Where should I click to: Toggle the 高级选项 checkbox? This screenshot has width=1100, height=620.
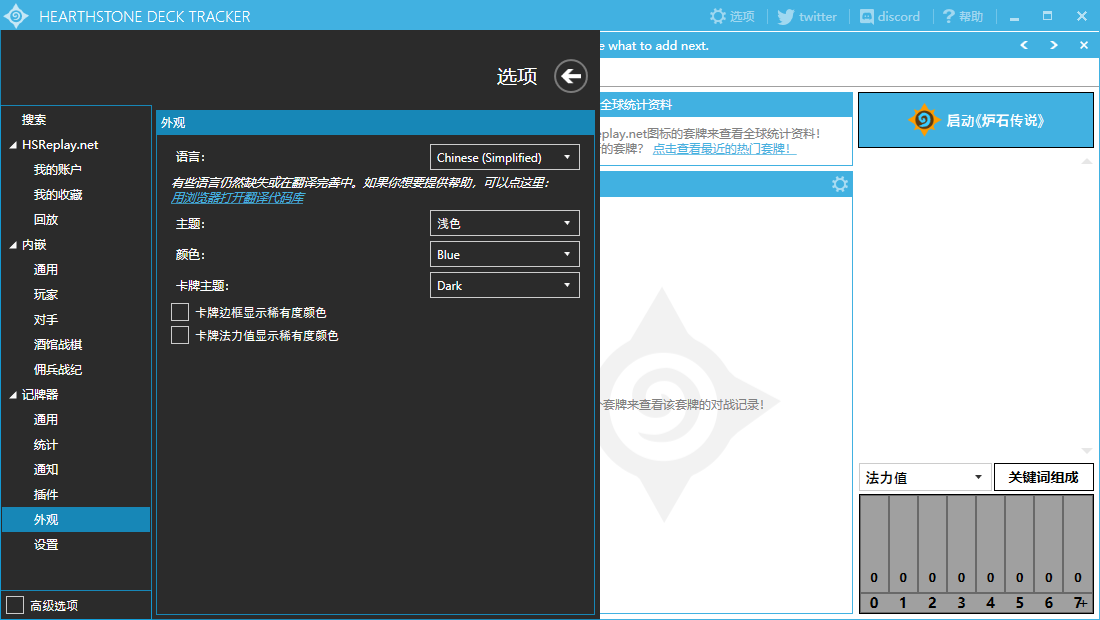point(15,605)
